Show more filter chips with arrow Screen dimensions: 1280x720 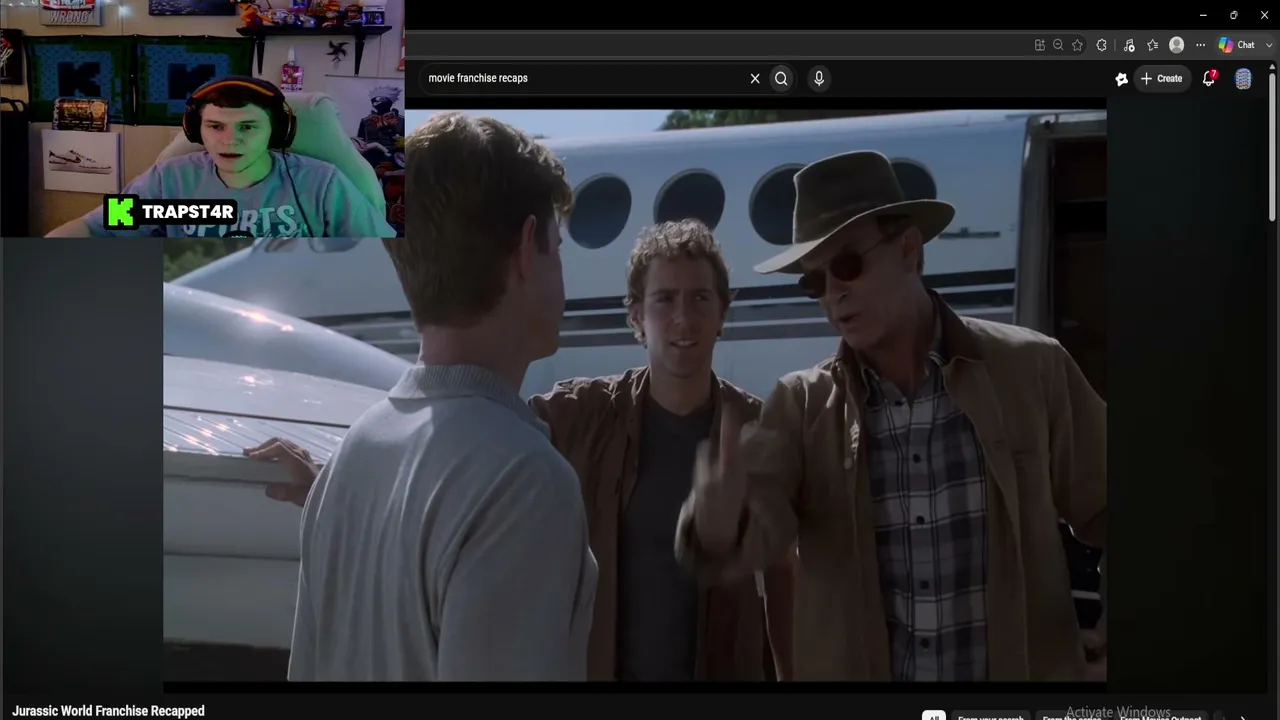[x=1243, y=716]
